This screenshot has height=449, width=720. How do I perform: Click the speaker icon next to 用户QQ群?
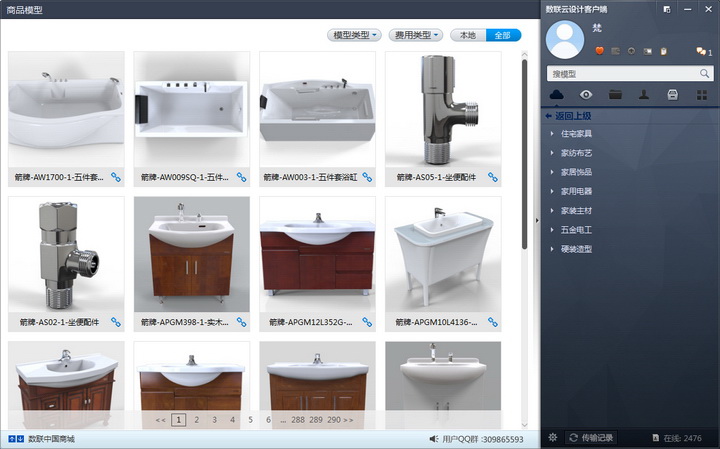point(434,439)
